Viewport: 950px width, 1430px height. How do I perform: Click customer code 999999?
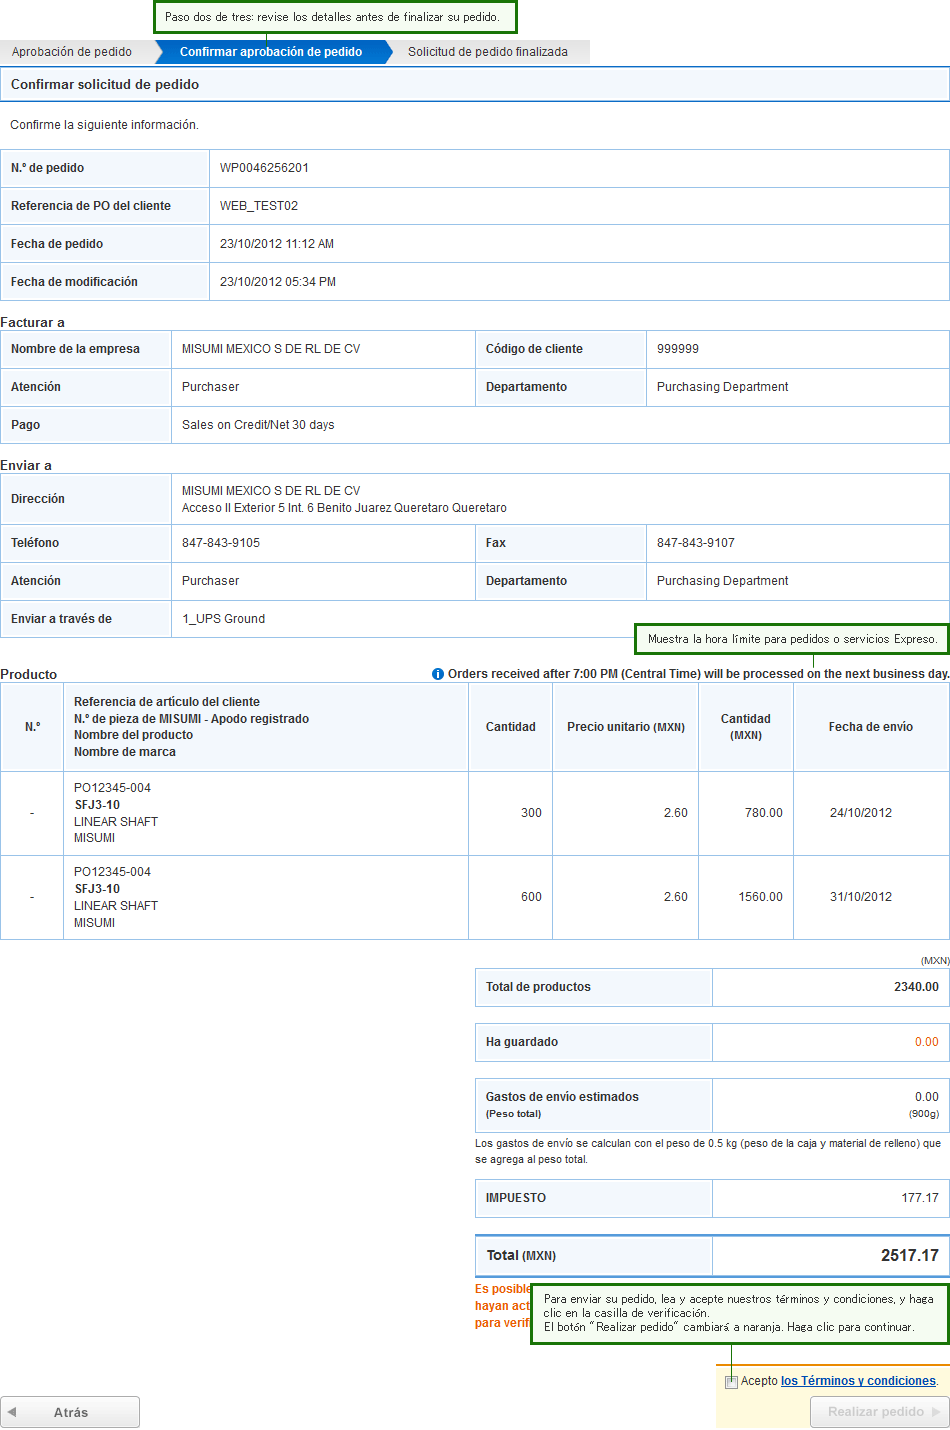point(678,349)
